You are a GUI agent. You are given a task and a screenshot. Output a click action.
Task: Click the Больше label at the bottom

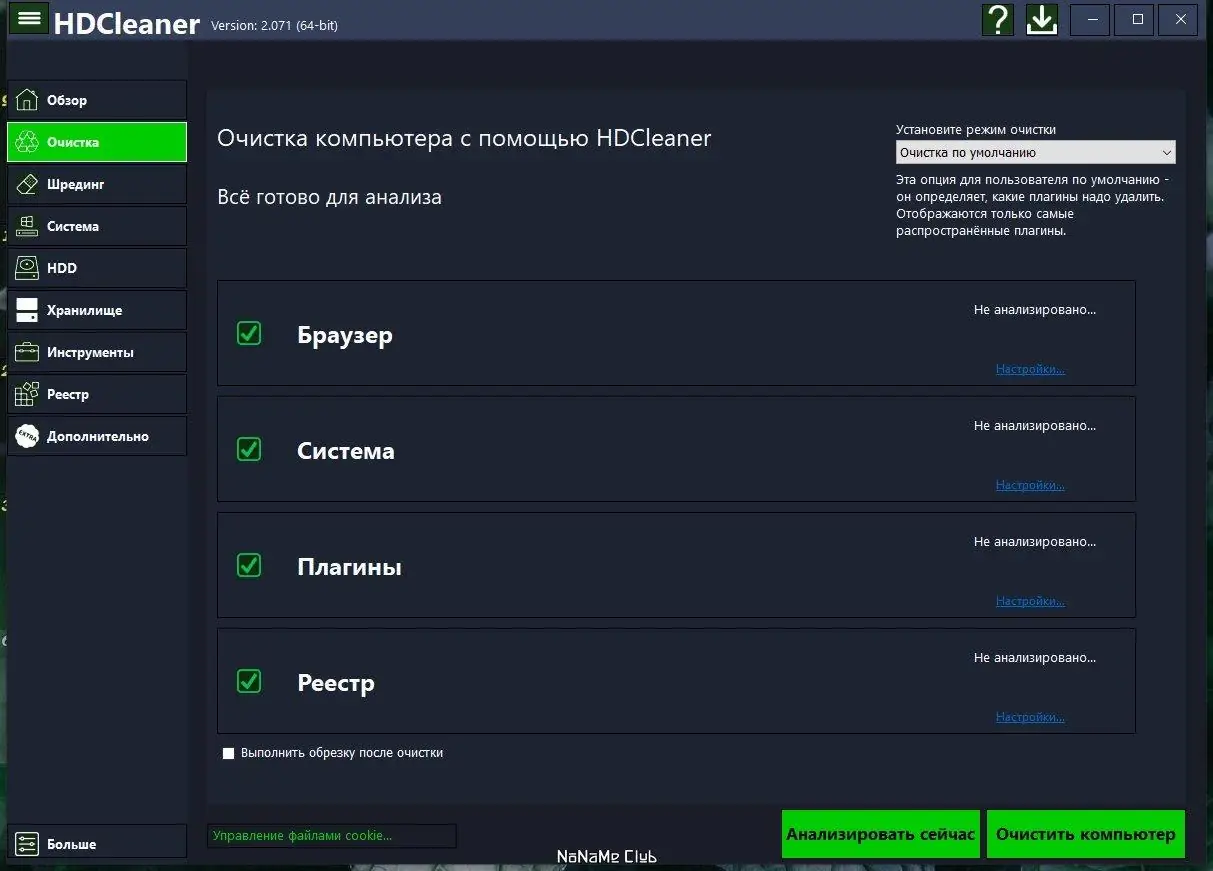[x=72, y=844]
